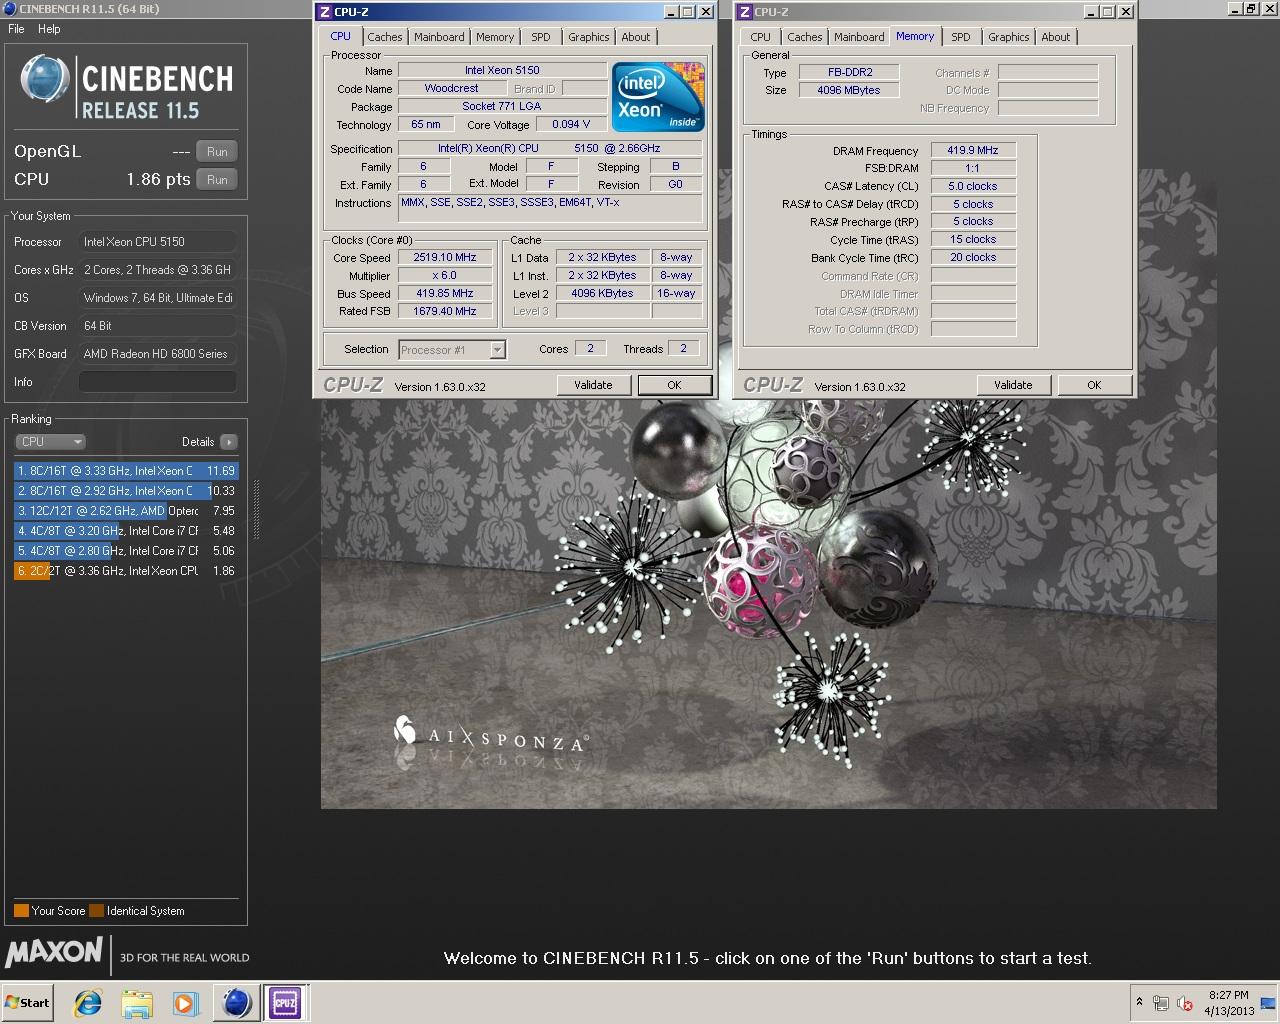The height and width of the screenshot is (1024, 1280).
Task: Select ranking entry 12C/12T @ 2.62 GHz AMD
Action: click(x=126, y=511)
